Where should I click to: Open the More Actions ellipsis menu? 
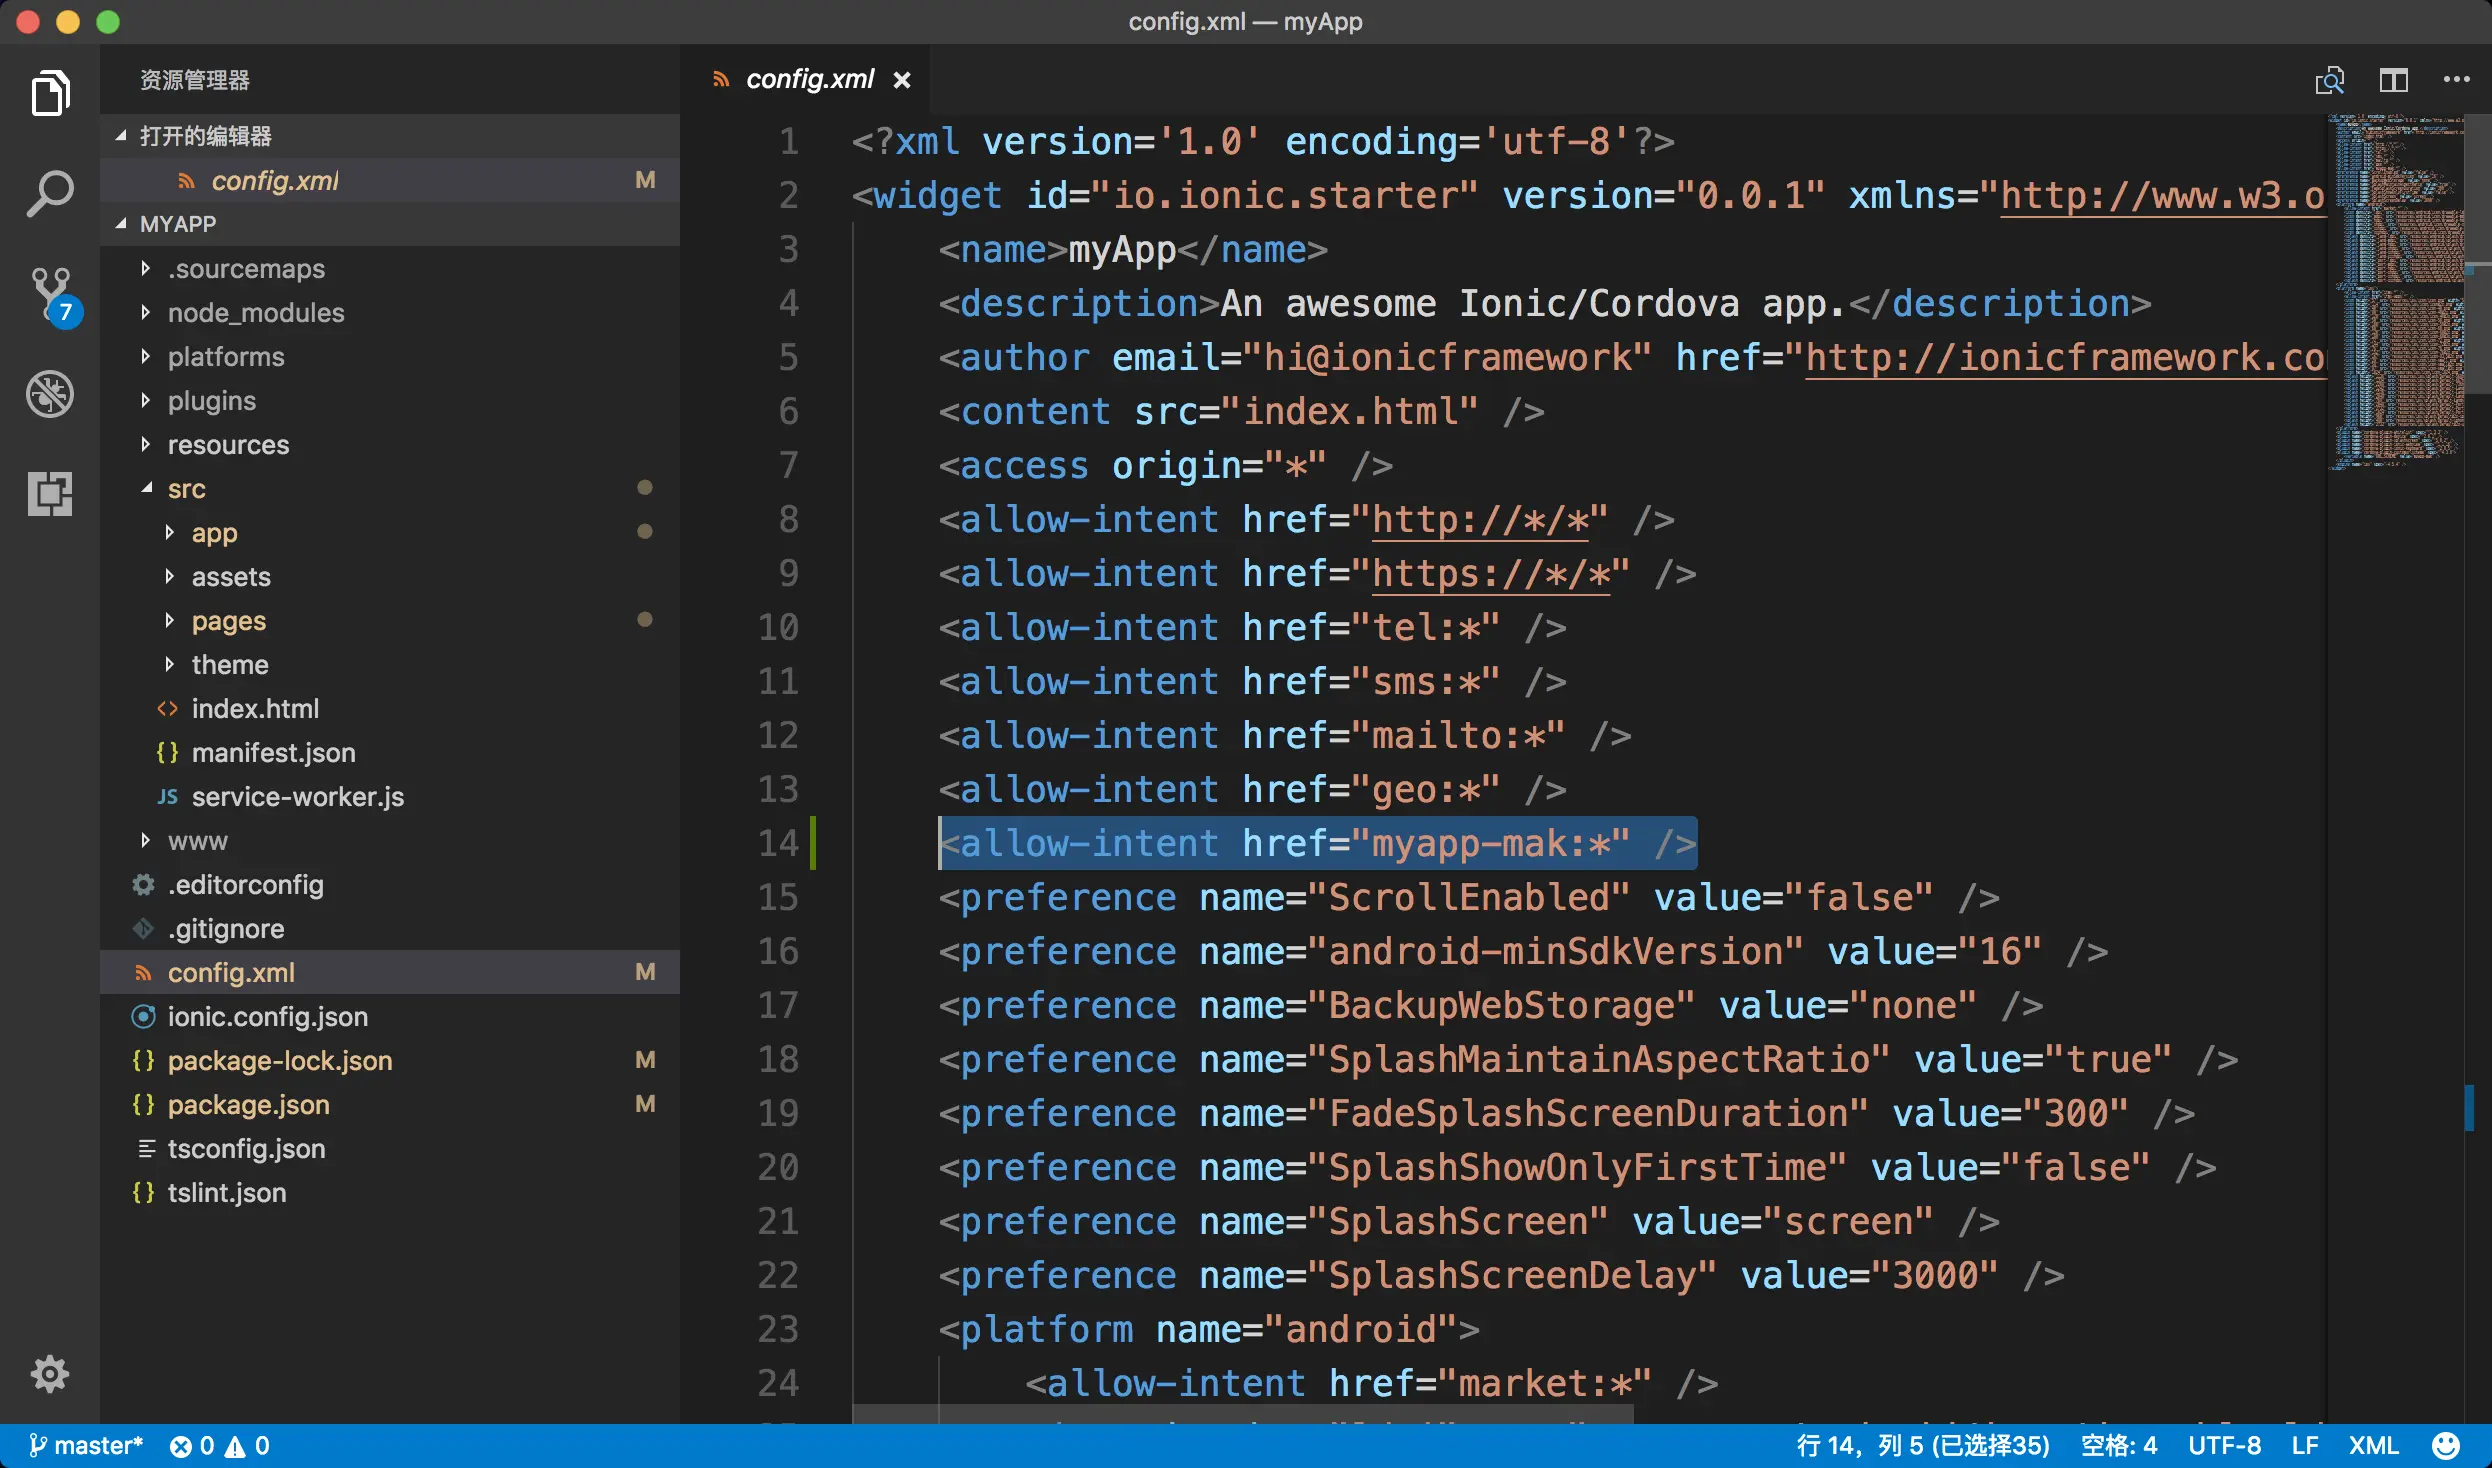[x=2456, y=80]
